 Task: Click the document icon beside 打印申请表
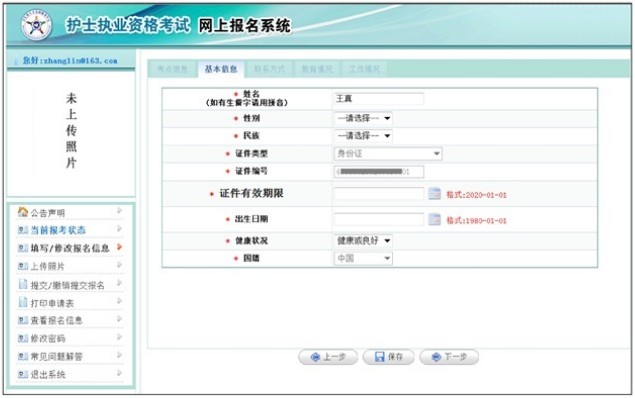tap(23, 302)
